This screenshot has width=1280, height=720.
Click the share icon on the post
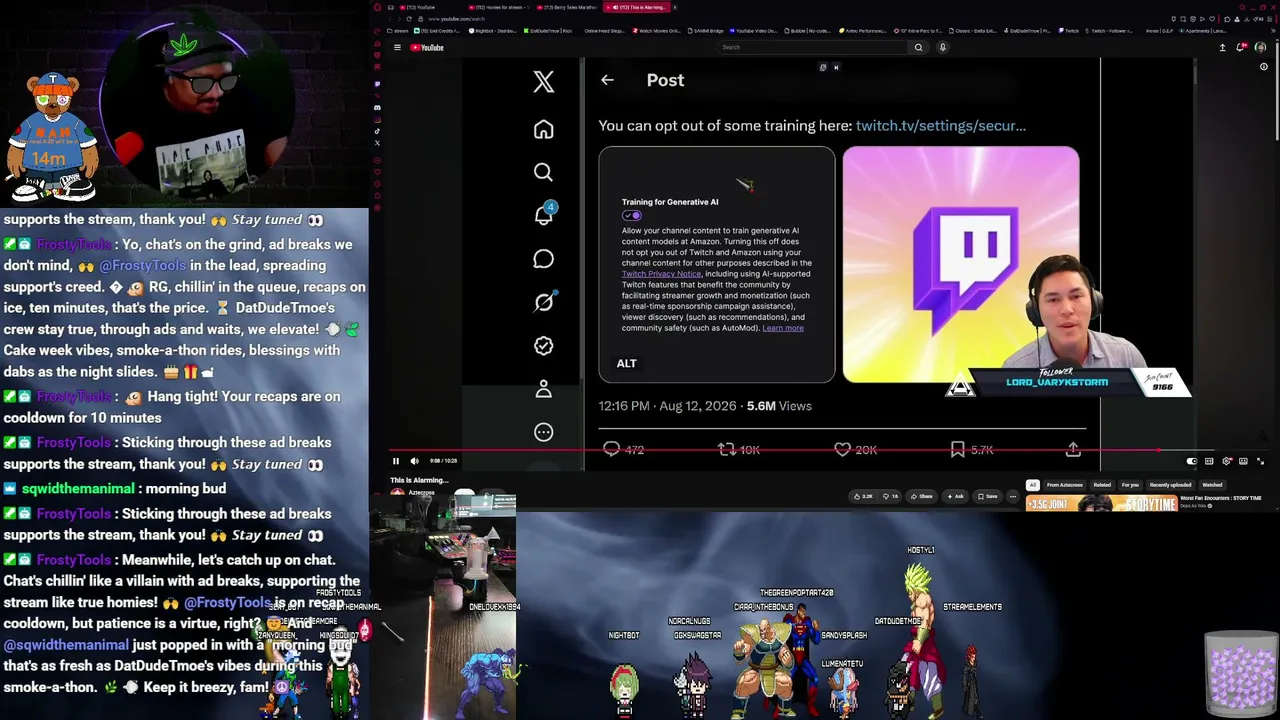coord(1073,450)
